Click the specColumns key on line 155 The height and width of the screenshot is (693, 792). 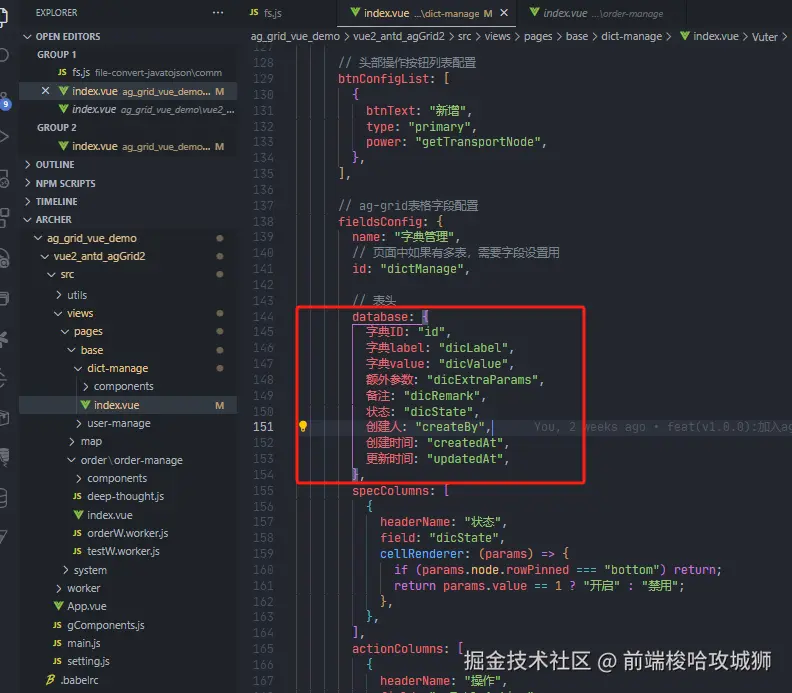click(390, 491)
